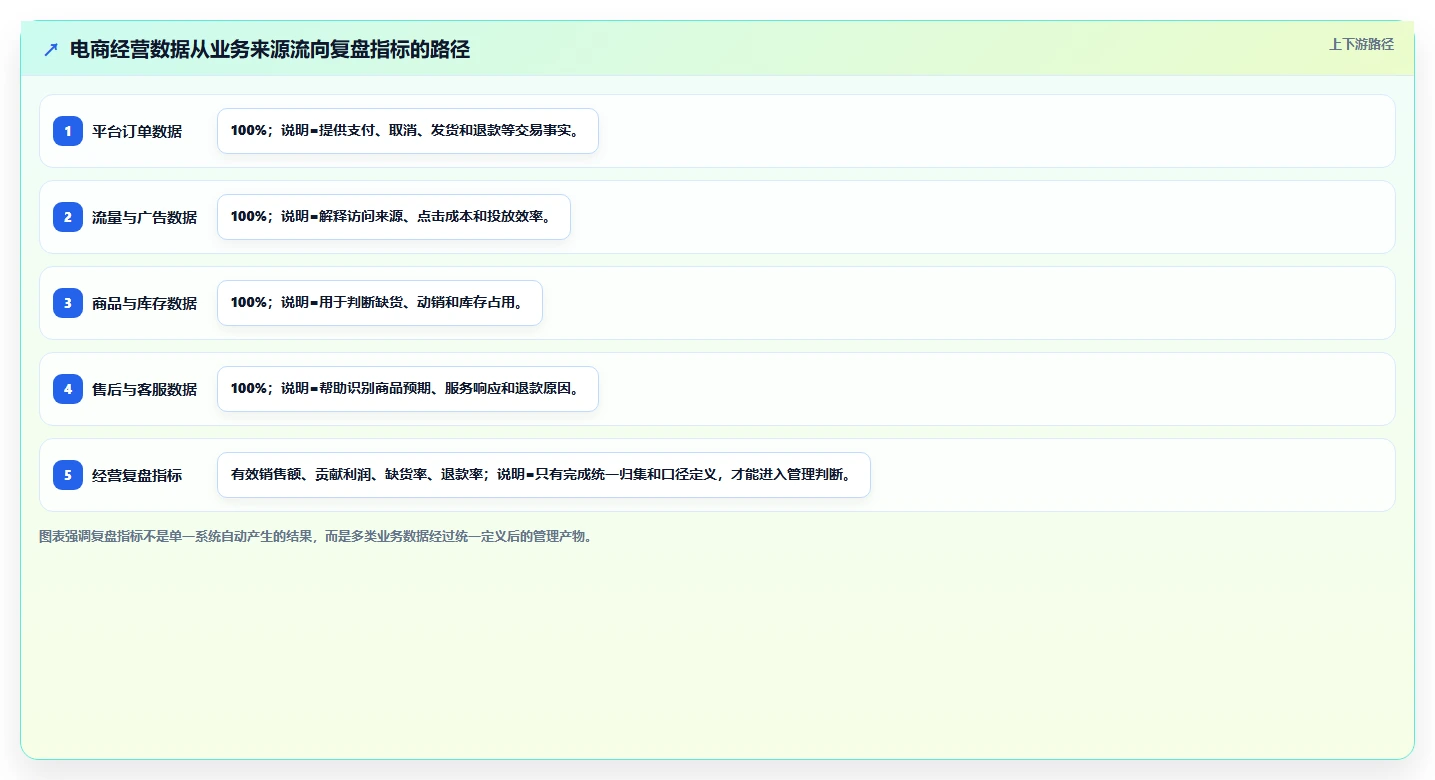Image resolution: width=1435 pixels, height=780 pixels.
Task: Click the 经营复盘指标 label
Action: pyautogui.click(x=137, y=475)
